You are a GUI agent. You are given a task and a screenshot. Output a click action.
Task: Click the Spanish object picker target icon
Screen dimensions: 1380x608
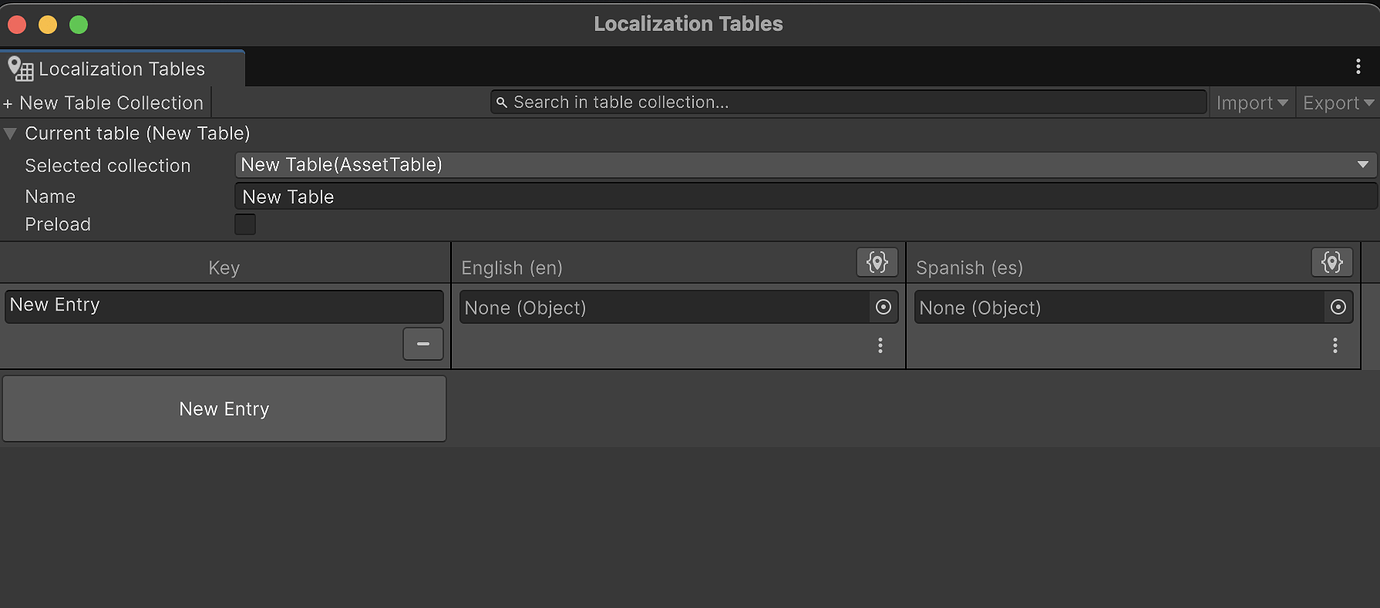[1338, 307]
